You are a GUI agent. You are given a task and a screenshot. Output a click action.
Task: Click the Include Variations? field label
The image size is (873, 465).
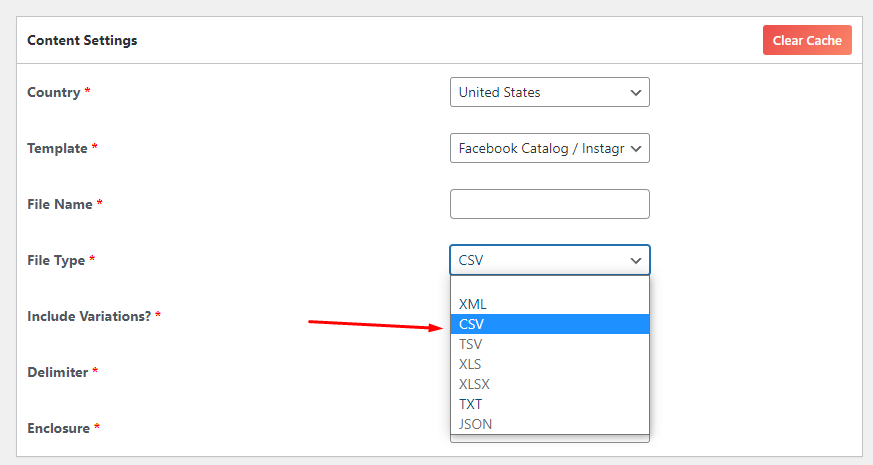tap(89, 316)
